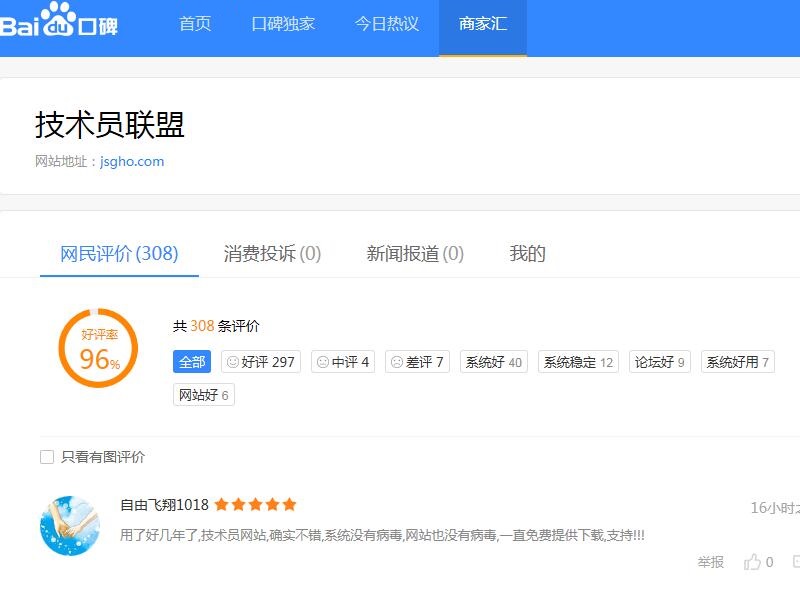
Task: Select the 商家汇 navigation tab
Action: 483,24
